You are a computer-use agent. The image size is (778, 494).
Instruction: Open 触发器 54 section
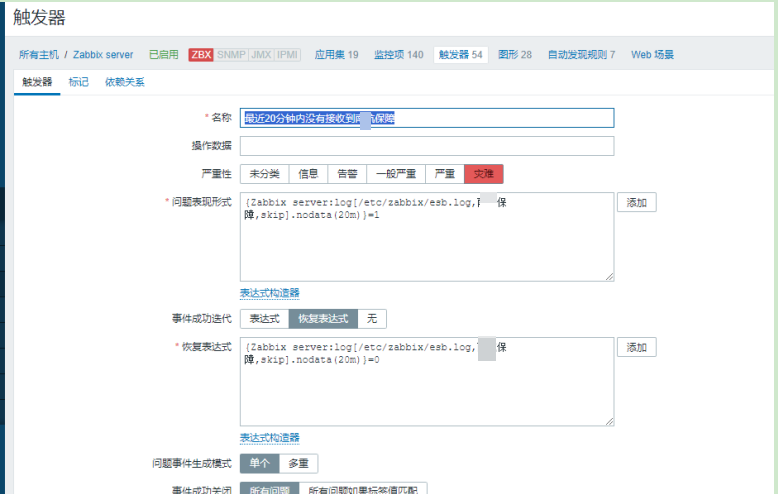(x=460, y=55)
